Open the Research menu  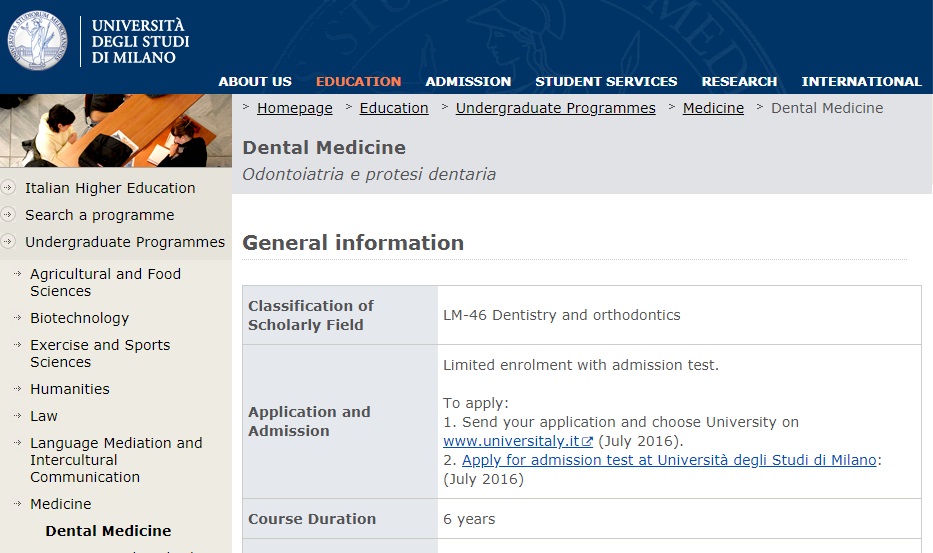tap(740, 82)
